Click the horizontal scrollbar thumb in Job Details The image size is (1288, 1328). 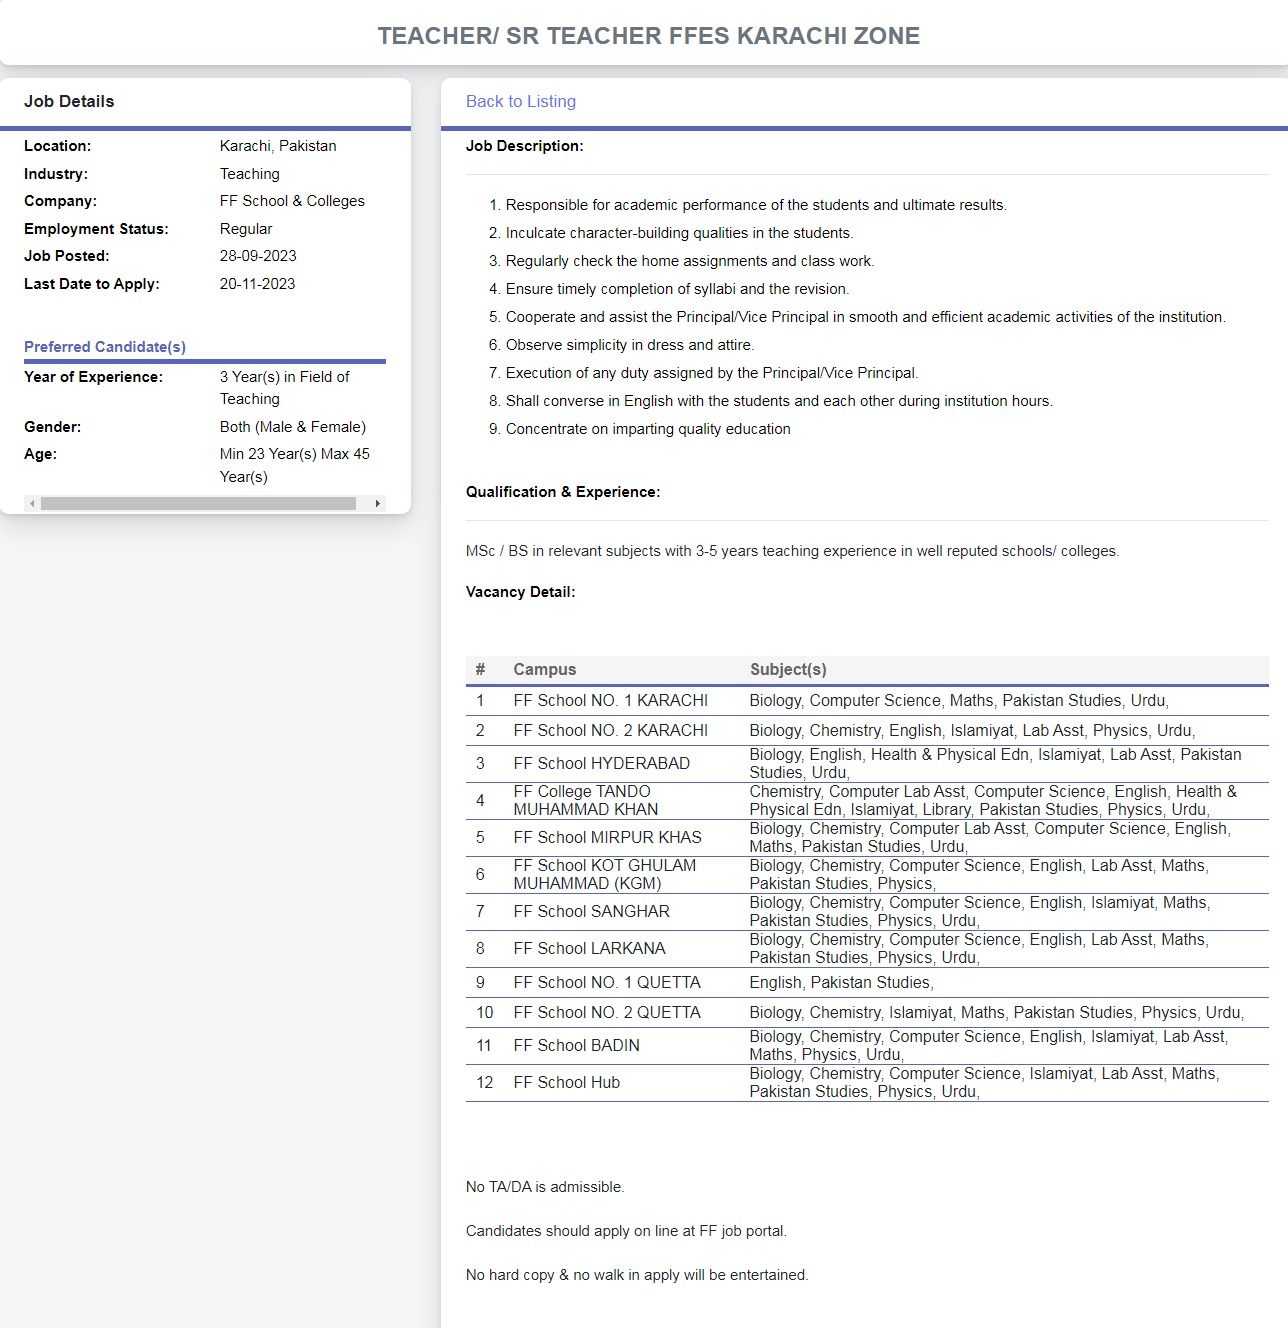tap(198, 504)
